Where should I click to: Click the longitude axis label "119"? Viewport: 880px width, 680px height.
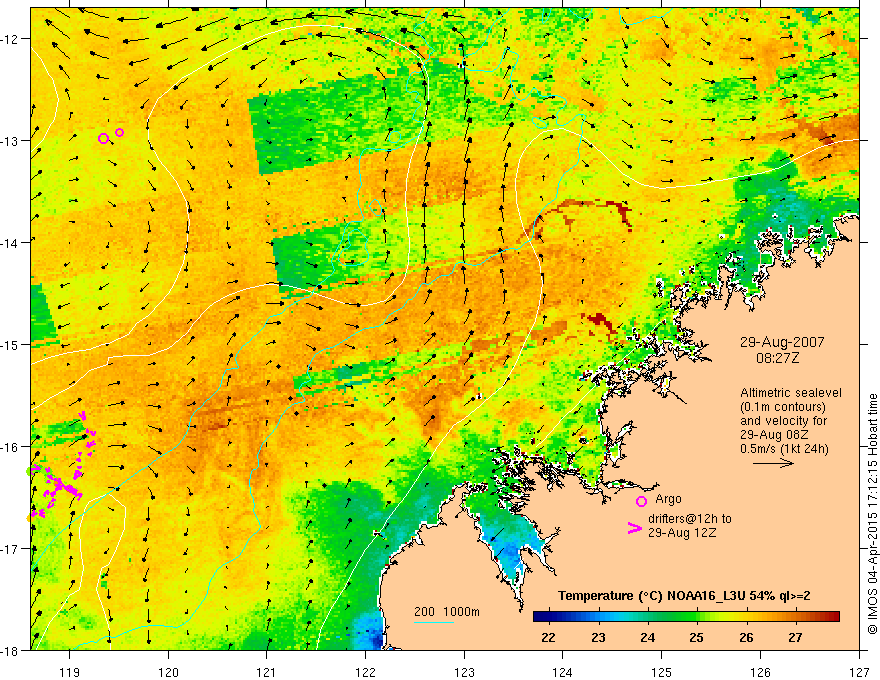click(69, 672)
